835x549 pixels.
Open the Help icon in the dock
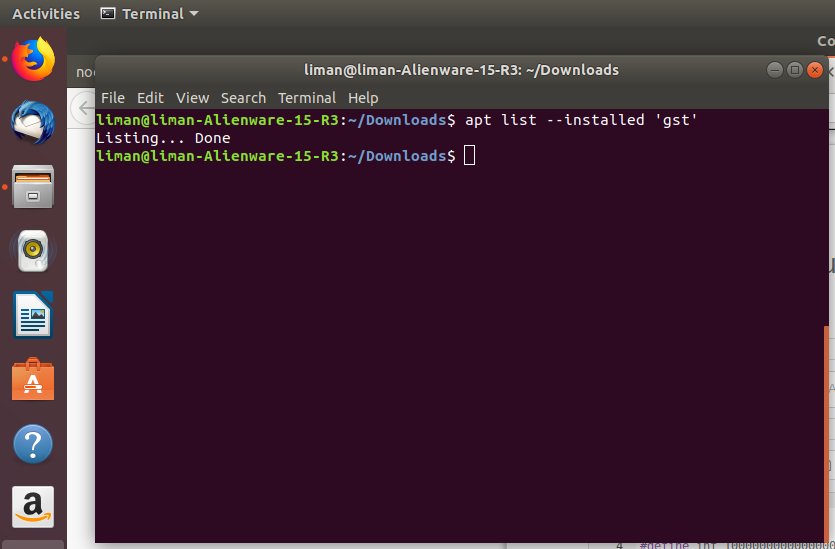(33, 444)
